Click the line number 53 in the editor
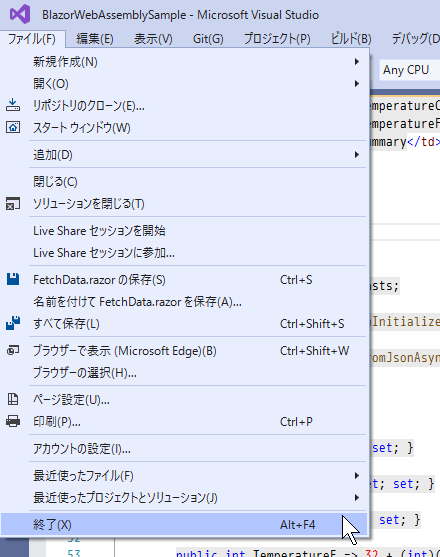This screenshot has width=440, height=557. coord(74,553)
